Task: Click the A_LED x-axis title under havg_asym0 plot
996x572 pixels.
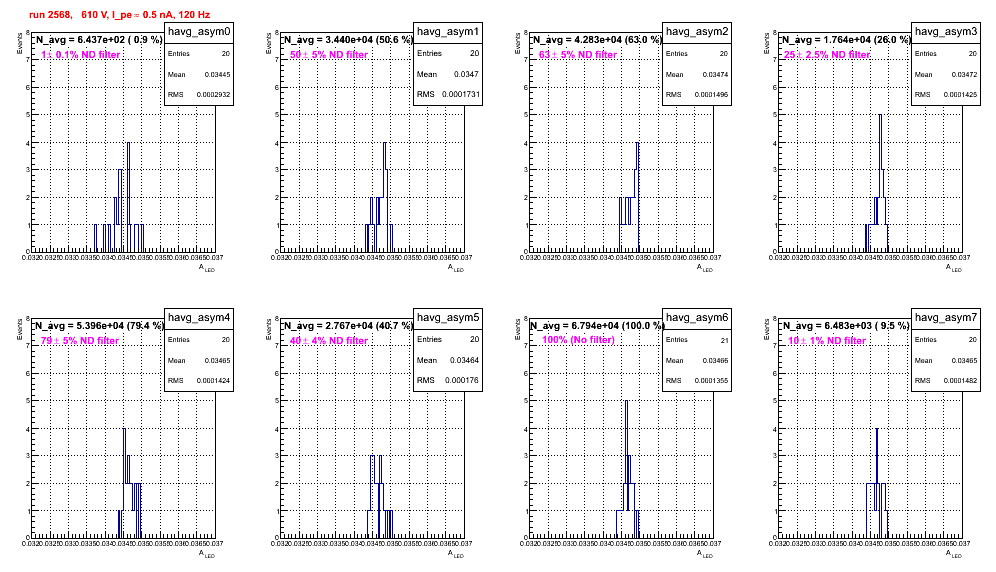Action: coord(207,268)
